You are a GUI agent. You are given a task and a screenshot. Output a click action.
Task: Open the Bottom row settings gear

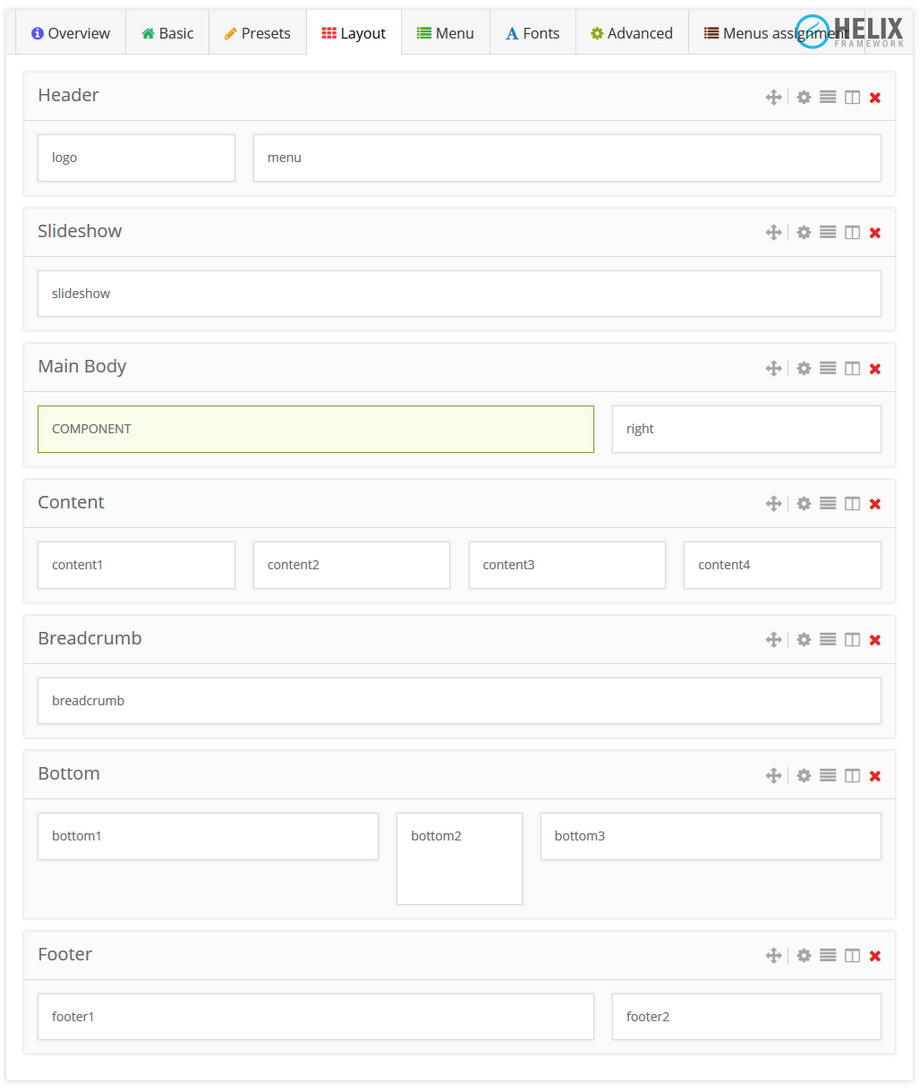(x=803, y=775)
